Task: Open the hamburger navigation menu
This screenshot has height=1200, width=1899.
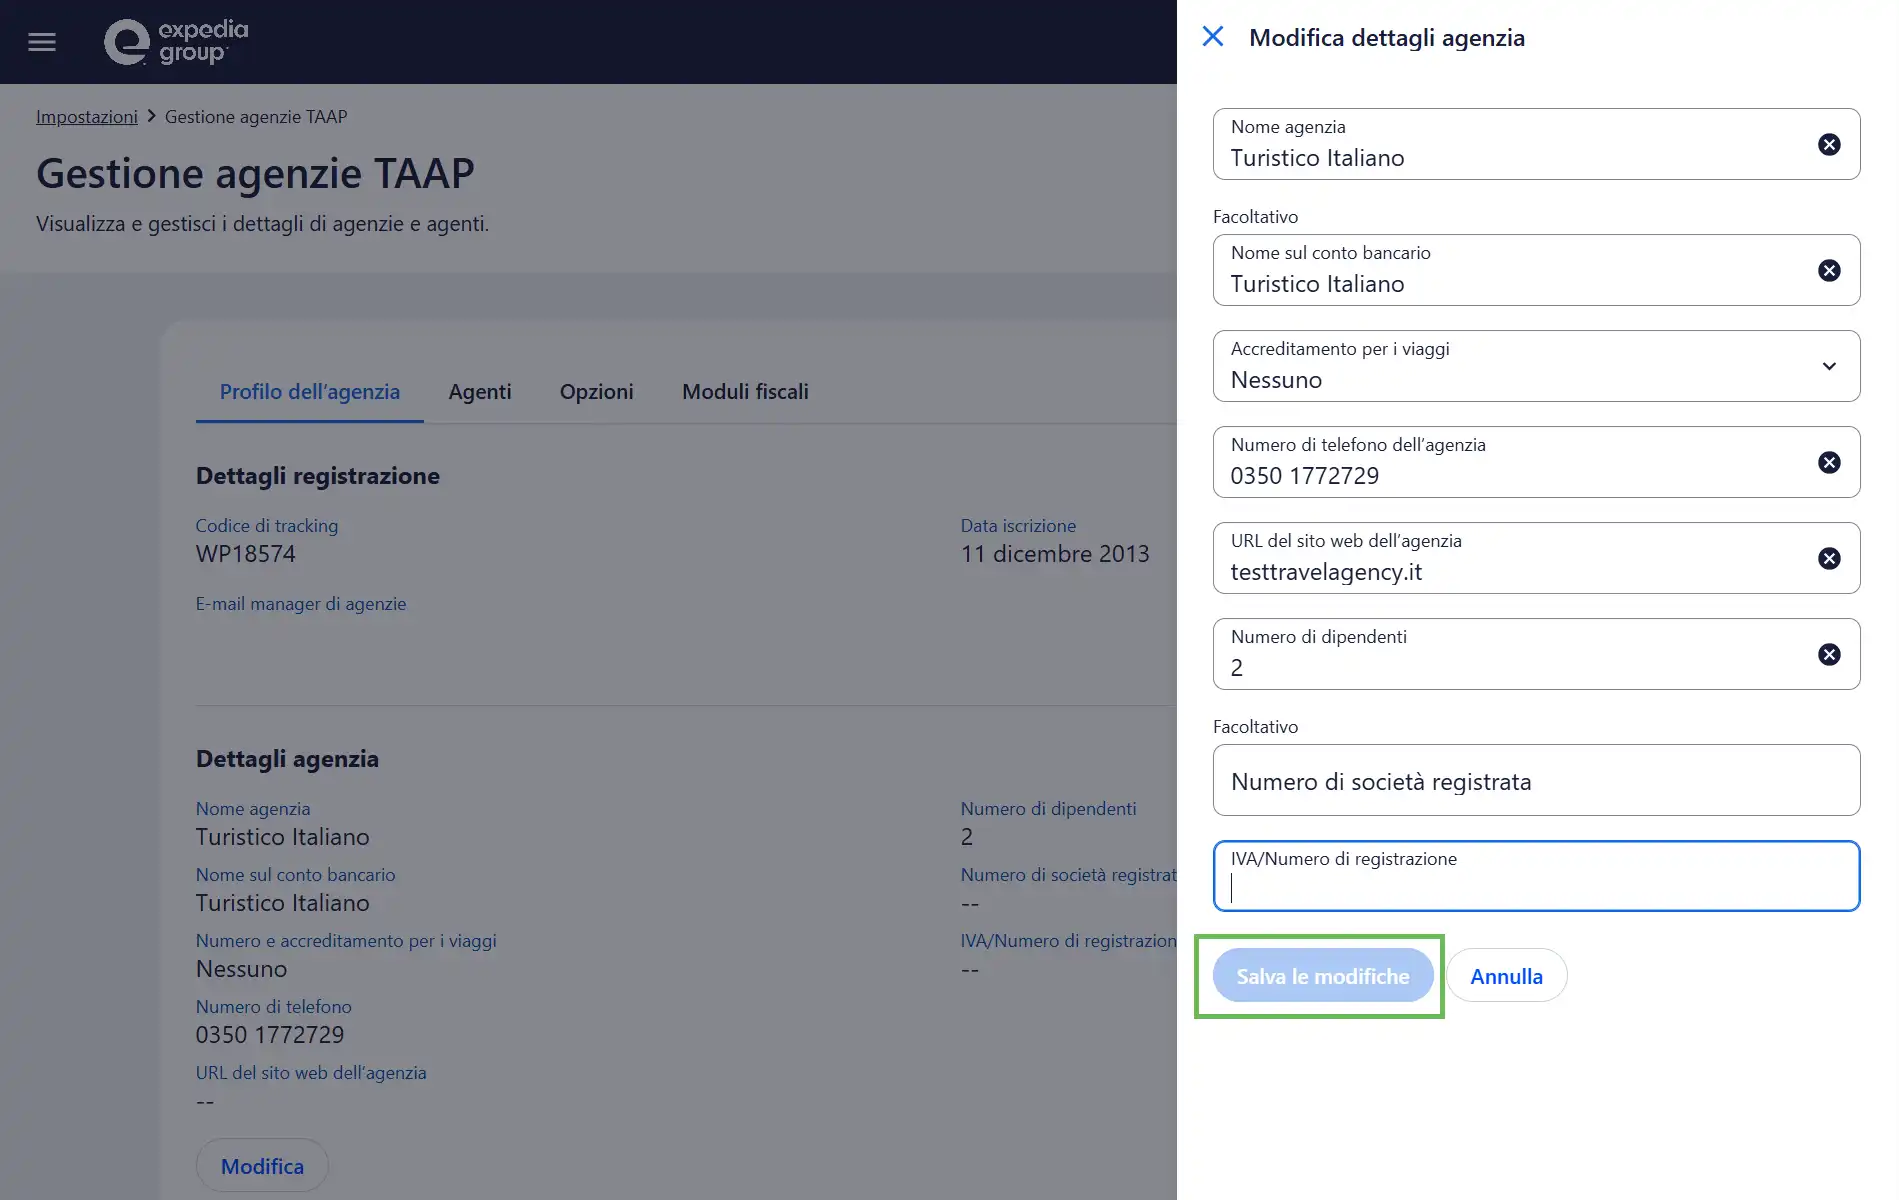Action: [42, 42]
